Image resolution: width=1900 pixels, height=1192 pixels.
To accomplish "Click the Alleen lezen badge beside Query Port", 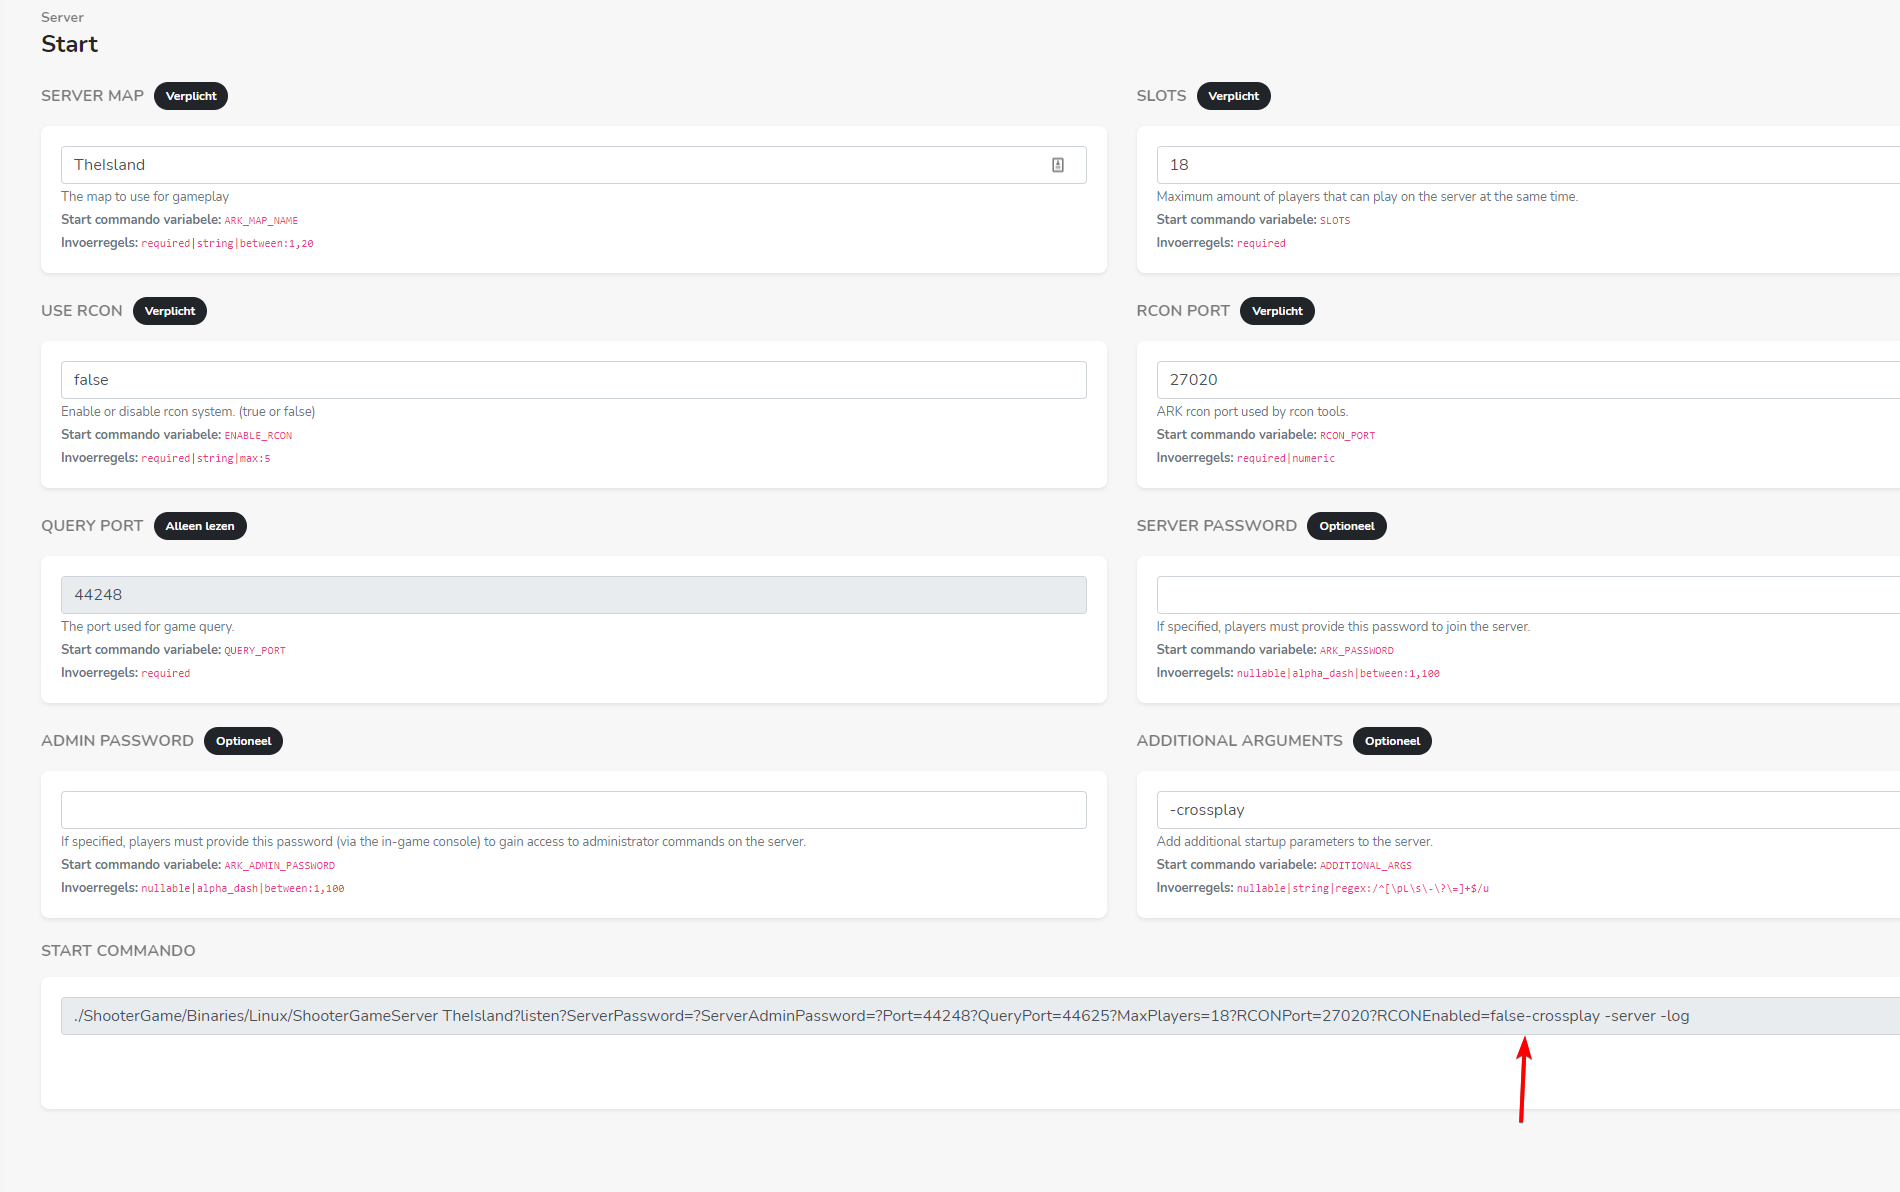I will (x=200, y=526).
